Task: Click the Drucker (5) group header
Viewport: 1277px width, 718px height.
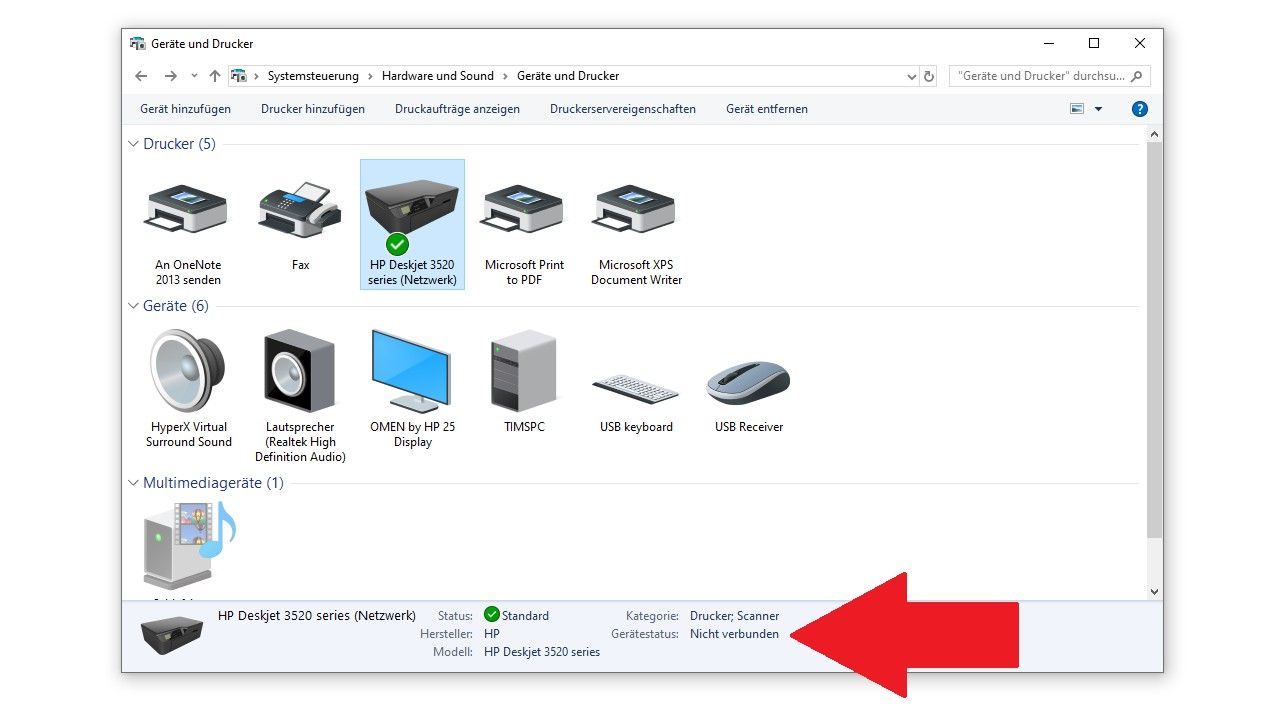Action: coord(179,144)
